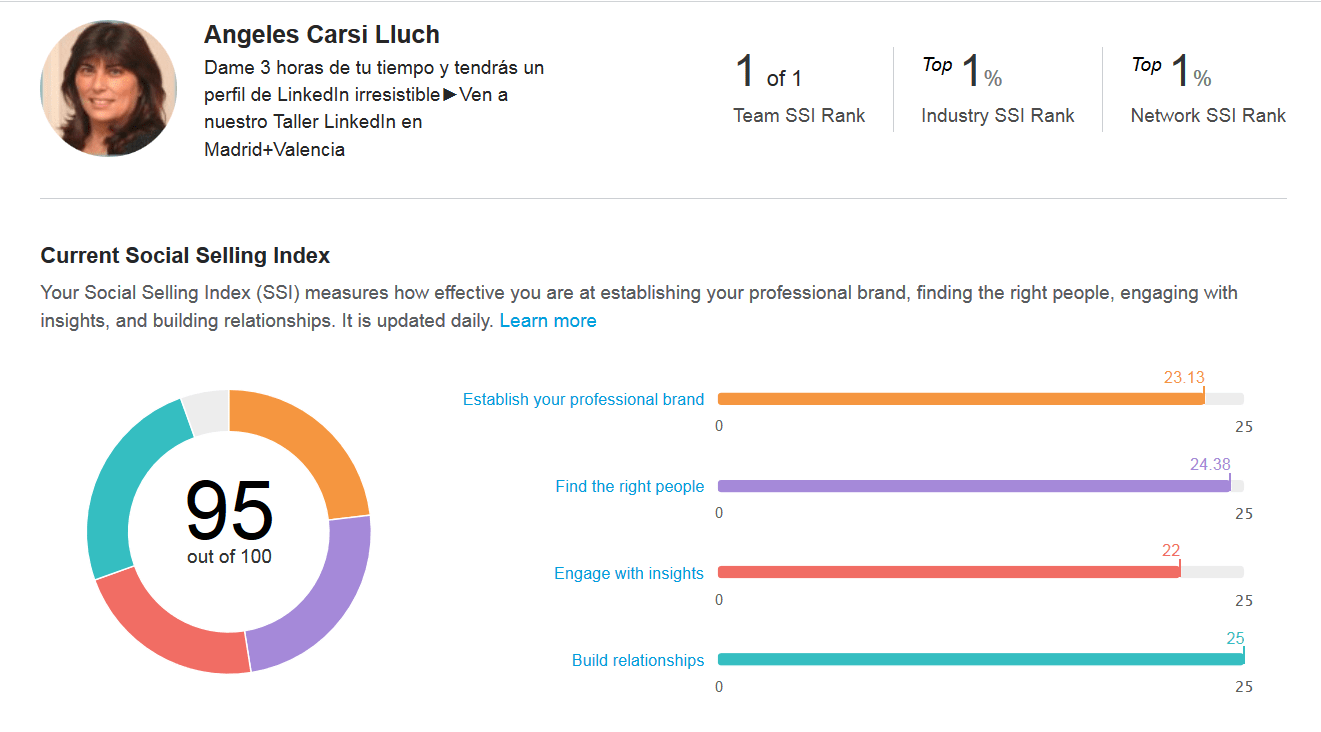
Task: Click the 95 out of 100 score
Action: click(229, 520)
